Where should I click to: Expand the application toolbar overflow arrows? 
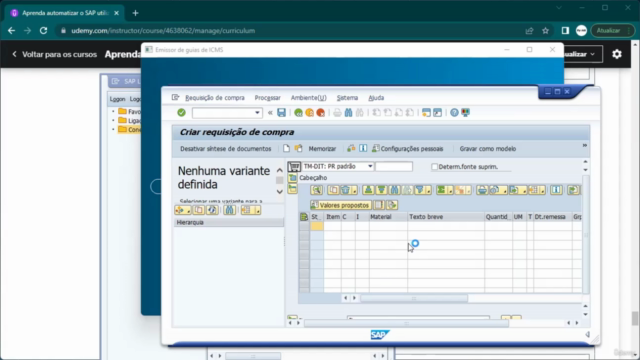point(584,145)
